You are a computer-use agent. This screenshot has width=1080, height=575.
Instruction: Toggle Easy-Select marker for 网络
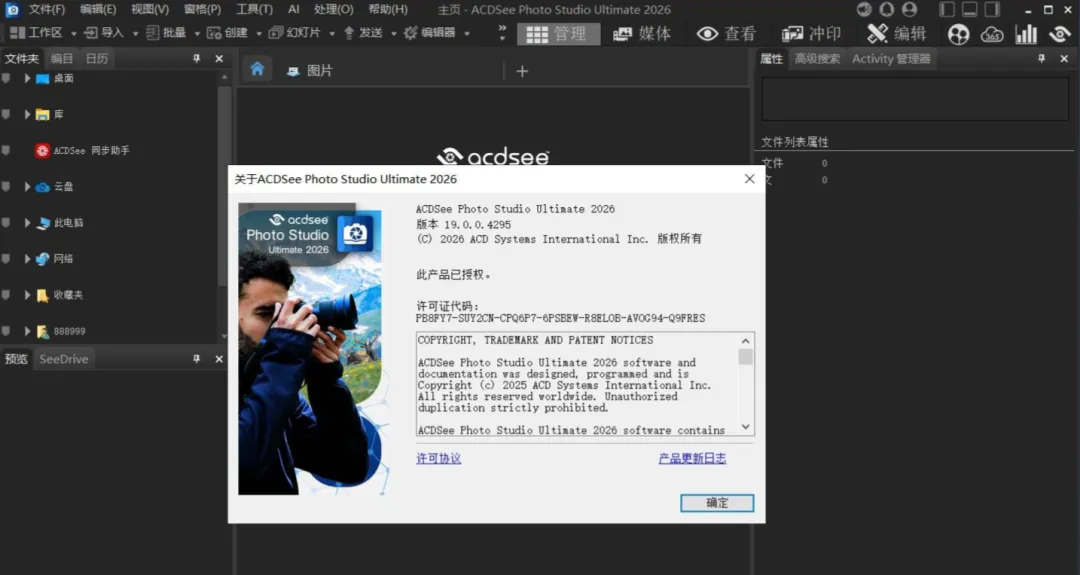click(6, 259)
